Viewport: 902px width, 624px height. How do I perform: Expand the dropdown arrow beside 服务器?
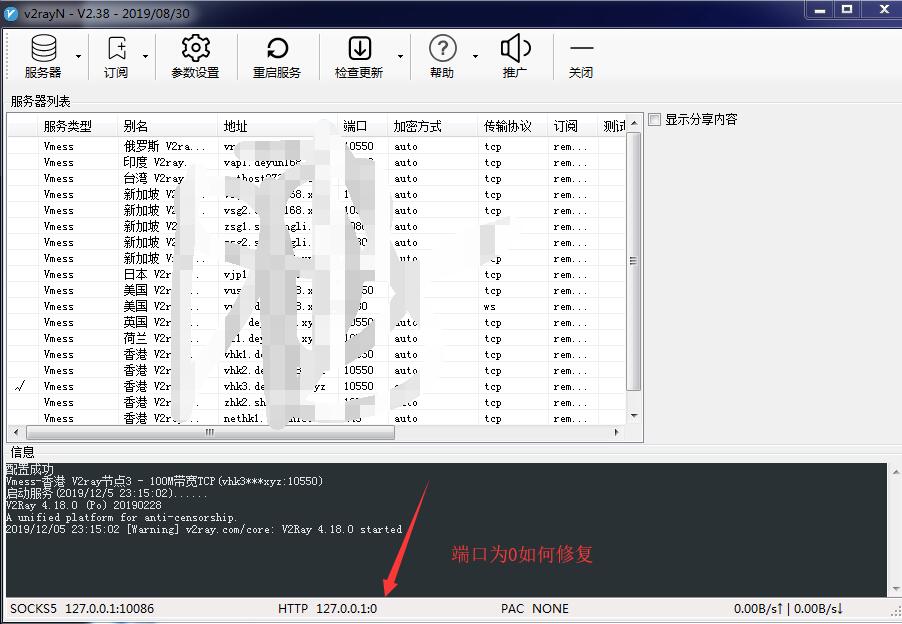click(x=78, y=56)
